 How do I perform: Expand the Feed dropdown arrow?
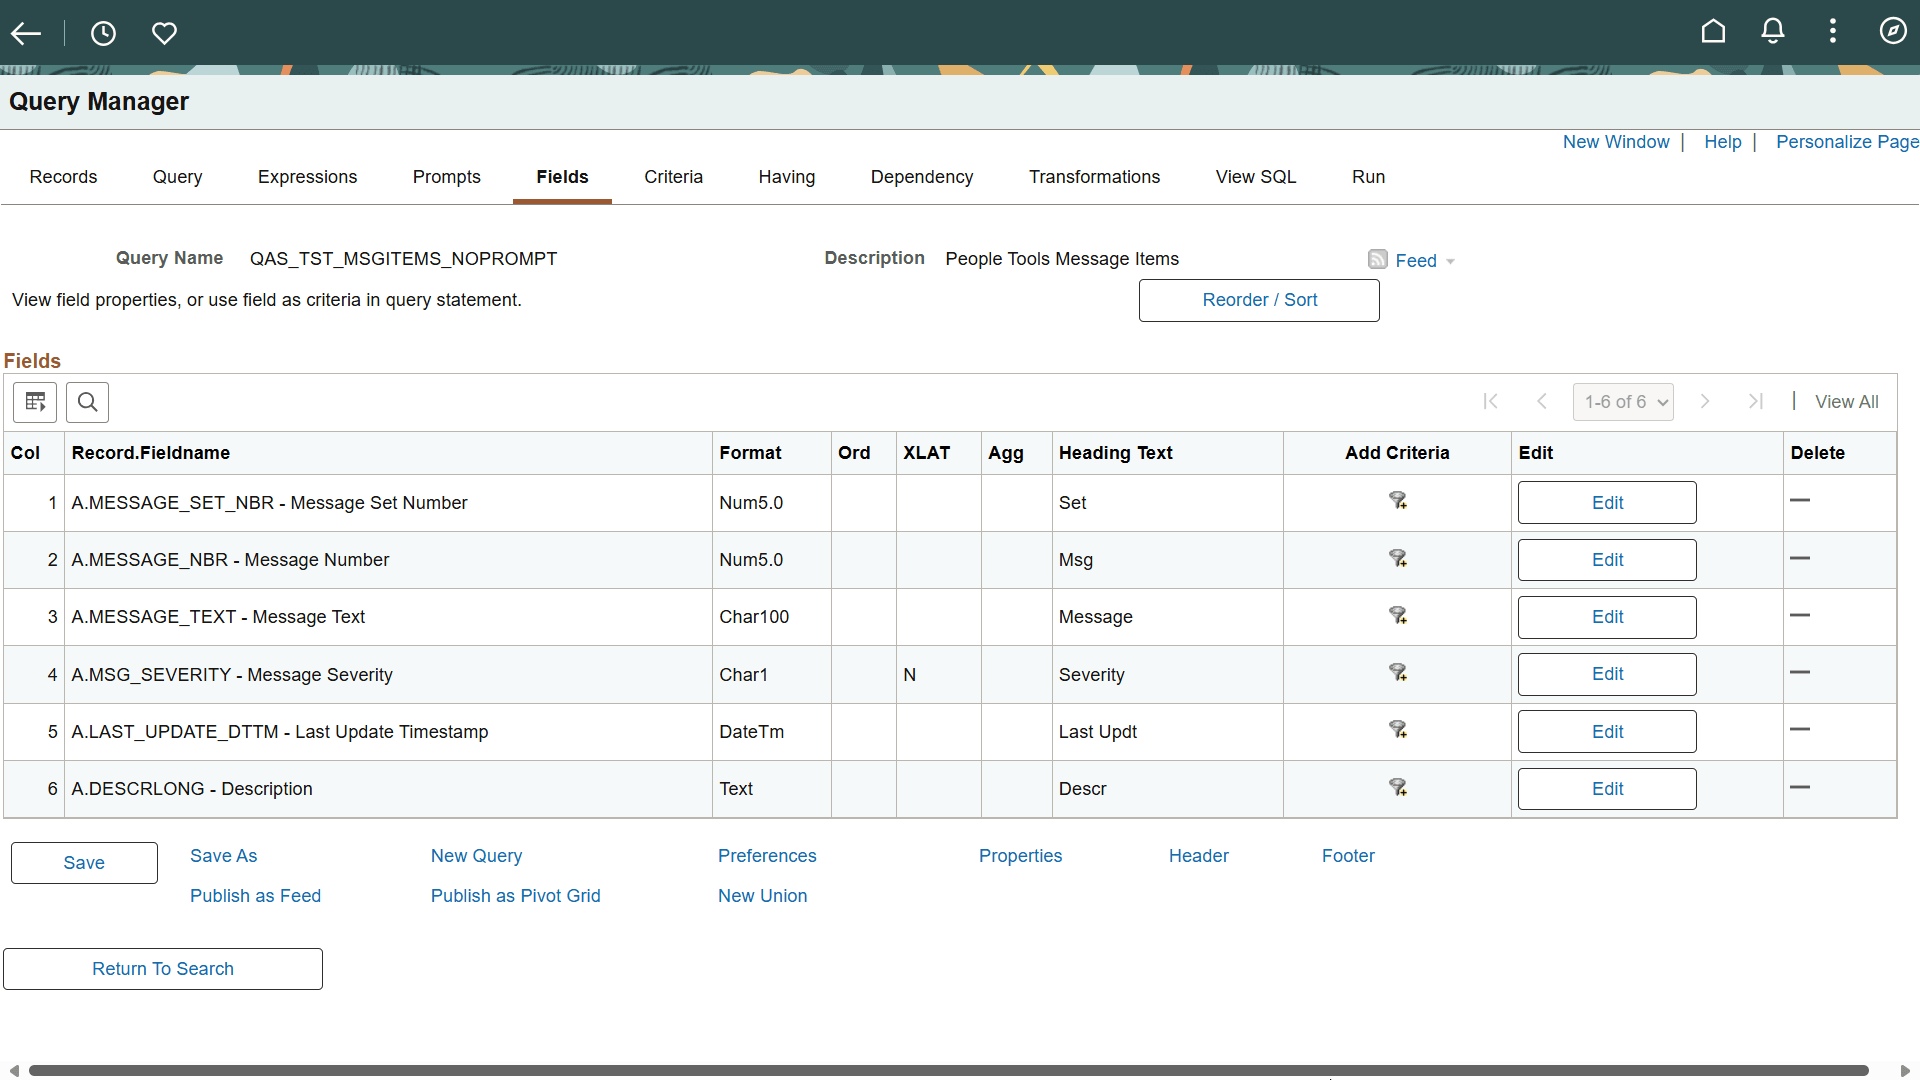pos(1451,261)
